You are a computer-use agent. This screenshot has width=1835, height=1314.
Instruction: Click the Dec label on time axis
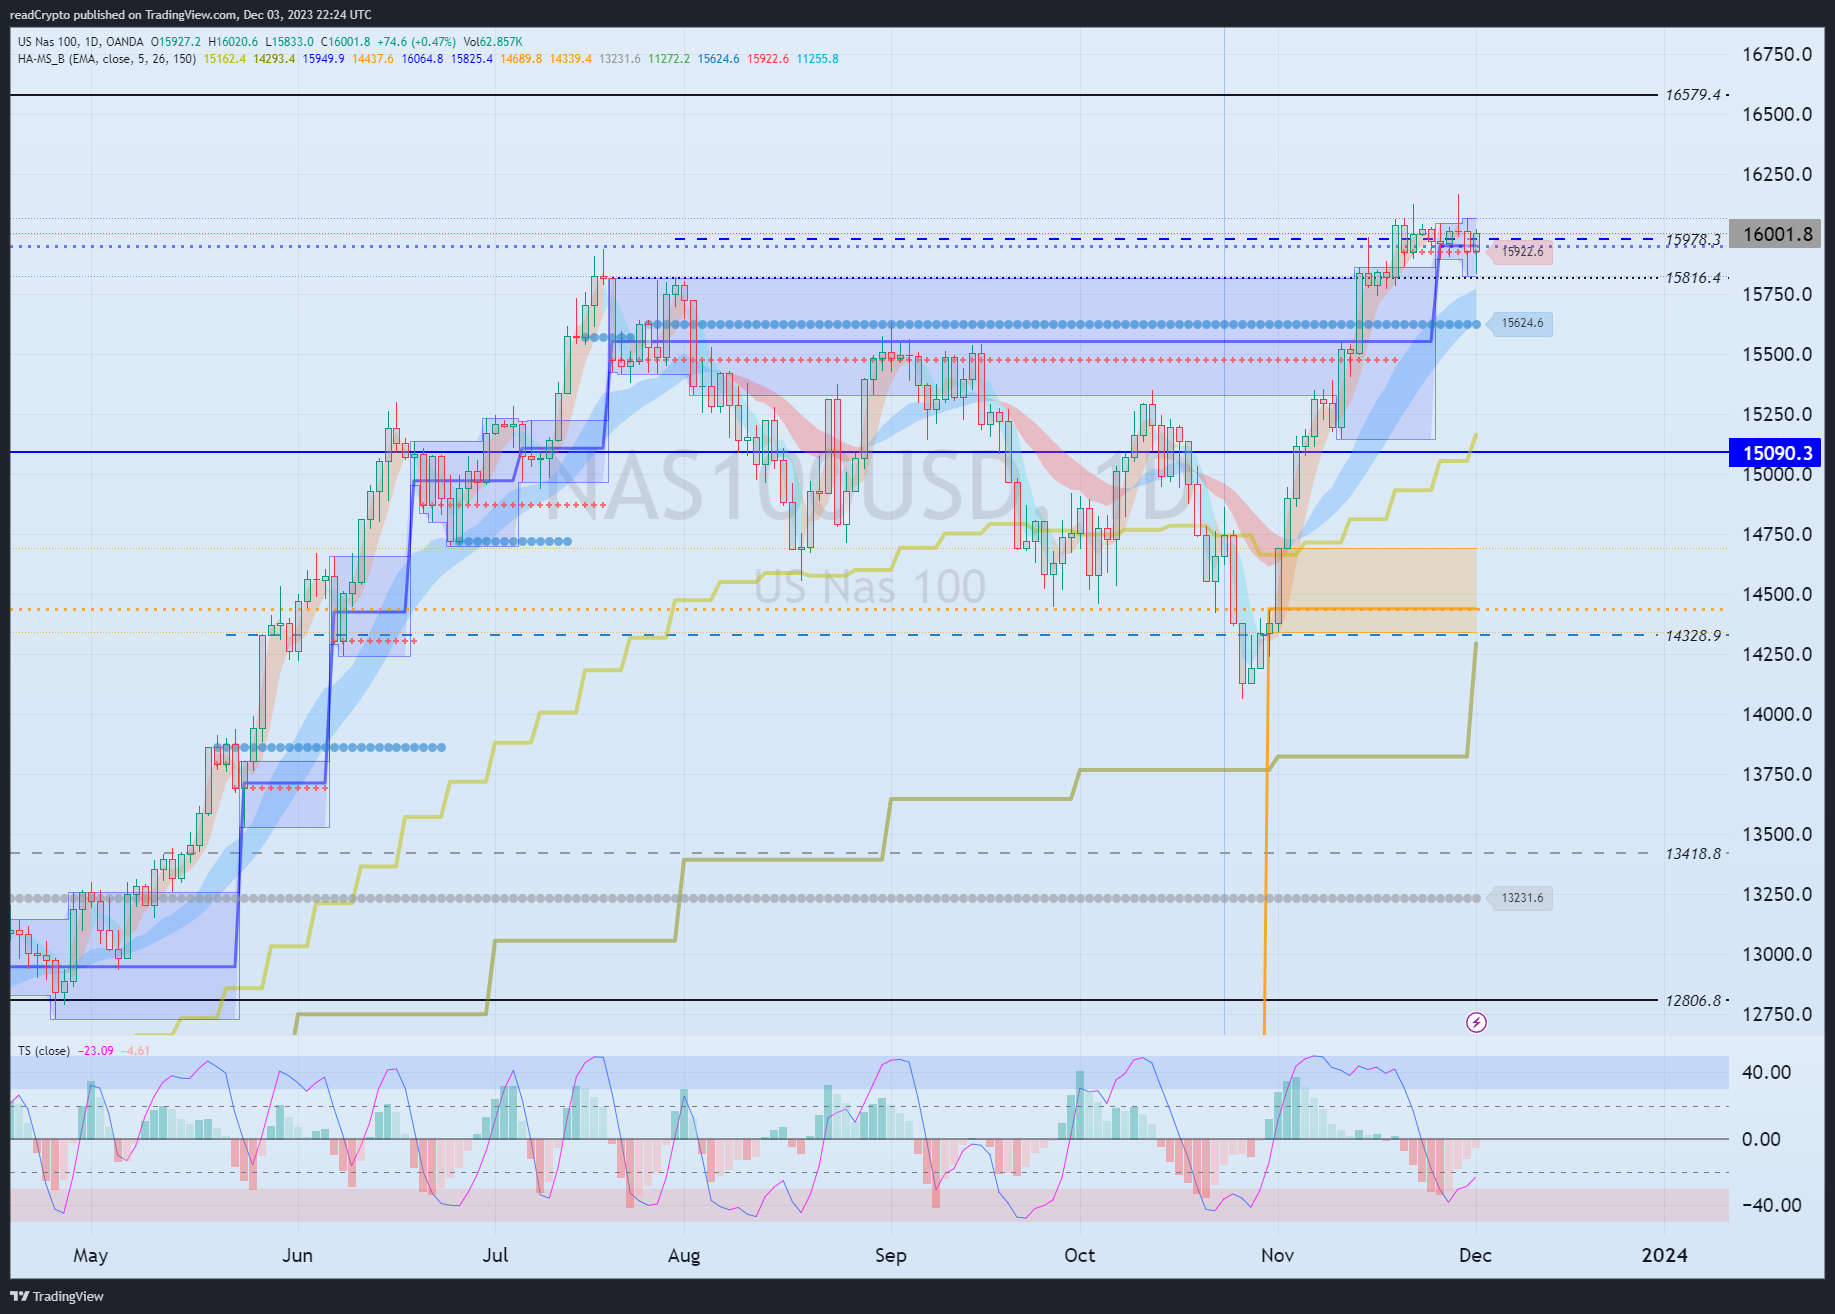[1475, 1256]
